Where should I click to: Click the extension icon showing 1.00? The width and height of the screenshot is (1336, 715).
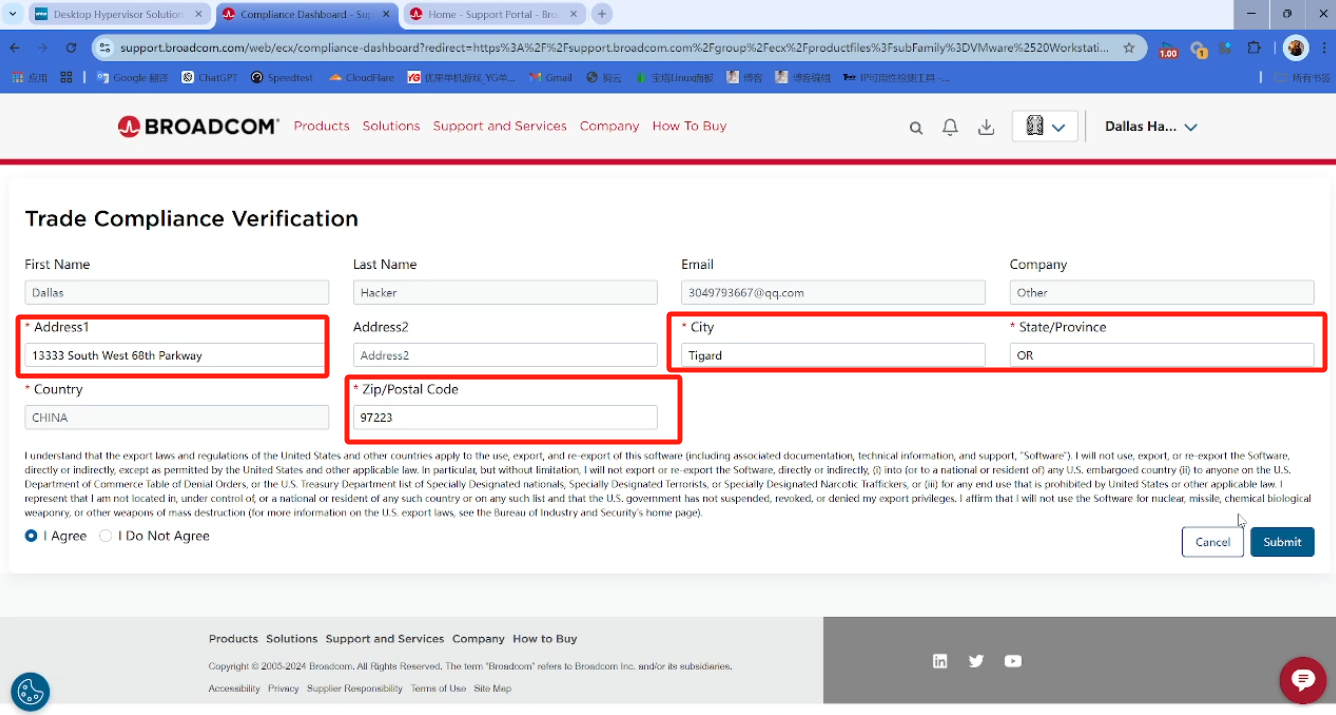tap(1168, 49)
